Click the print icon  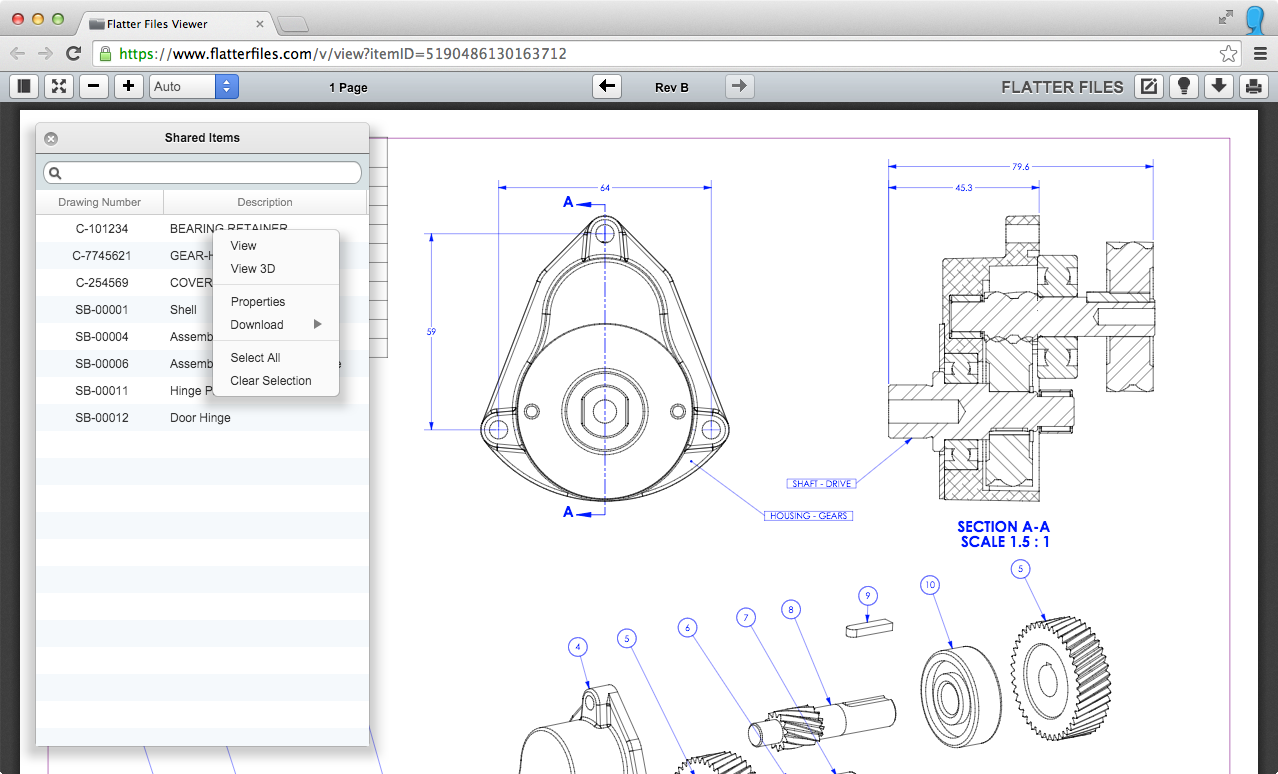(x=1253, y=86)
